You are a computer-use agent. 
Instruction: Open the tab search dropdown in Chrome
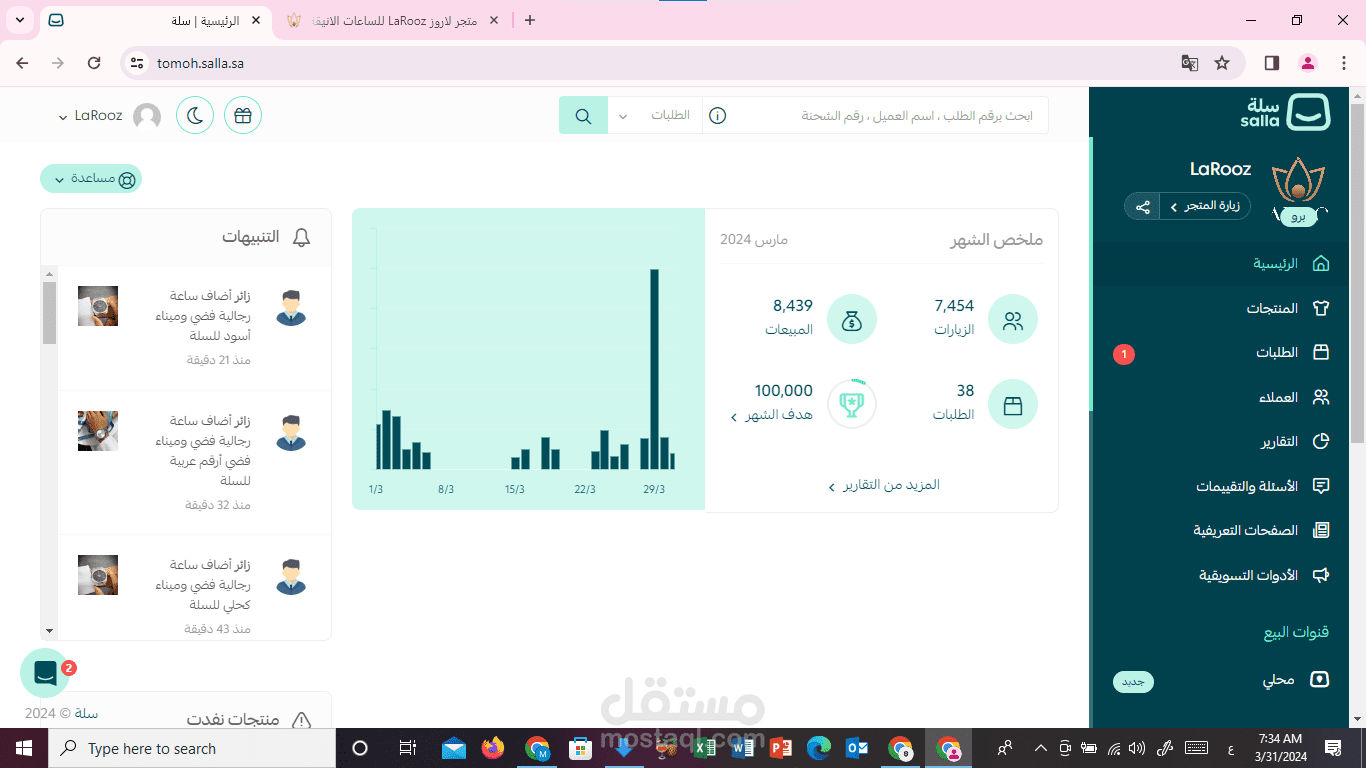point(20,20)
